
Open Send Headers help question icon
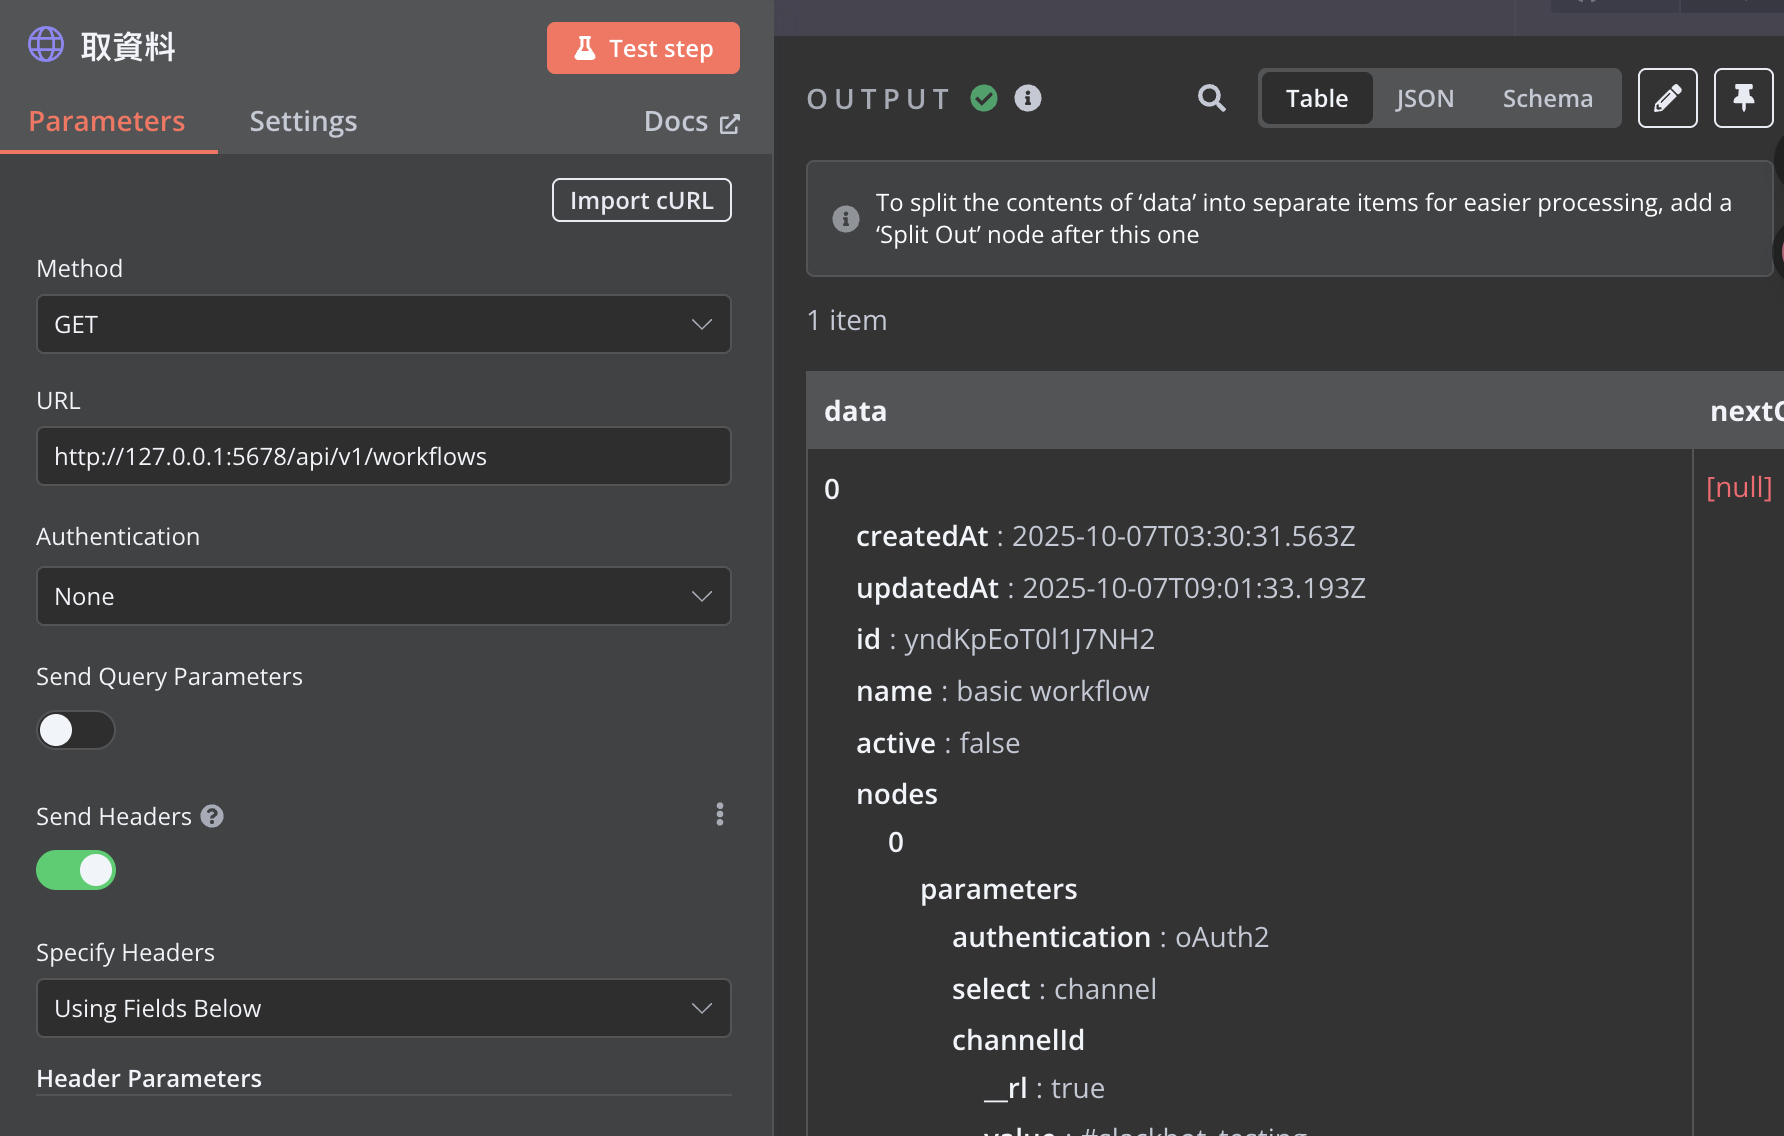212,816
